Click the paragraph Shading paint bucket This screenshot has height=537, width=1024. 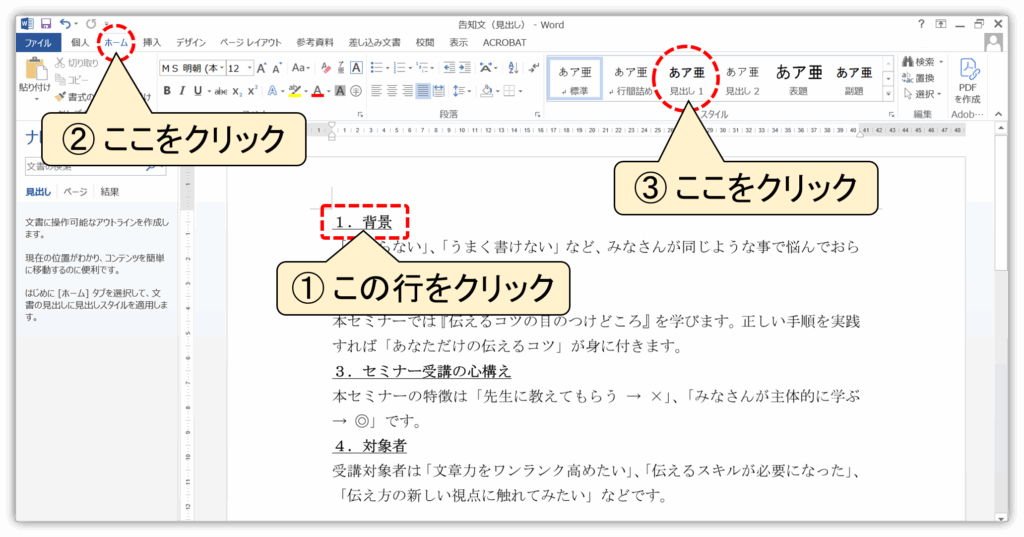(x=486, y=91)
